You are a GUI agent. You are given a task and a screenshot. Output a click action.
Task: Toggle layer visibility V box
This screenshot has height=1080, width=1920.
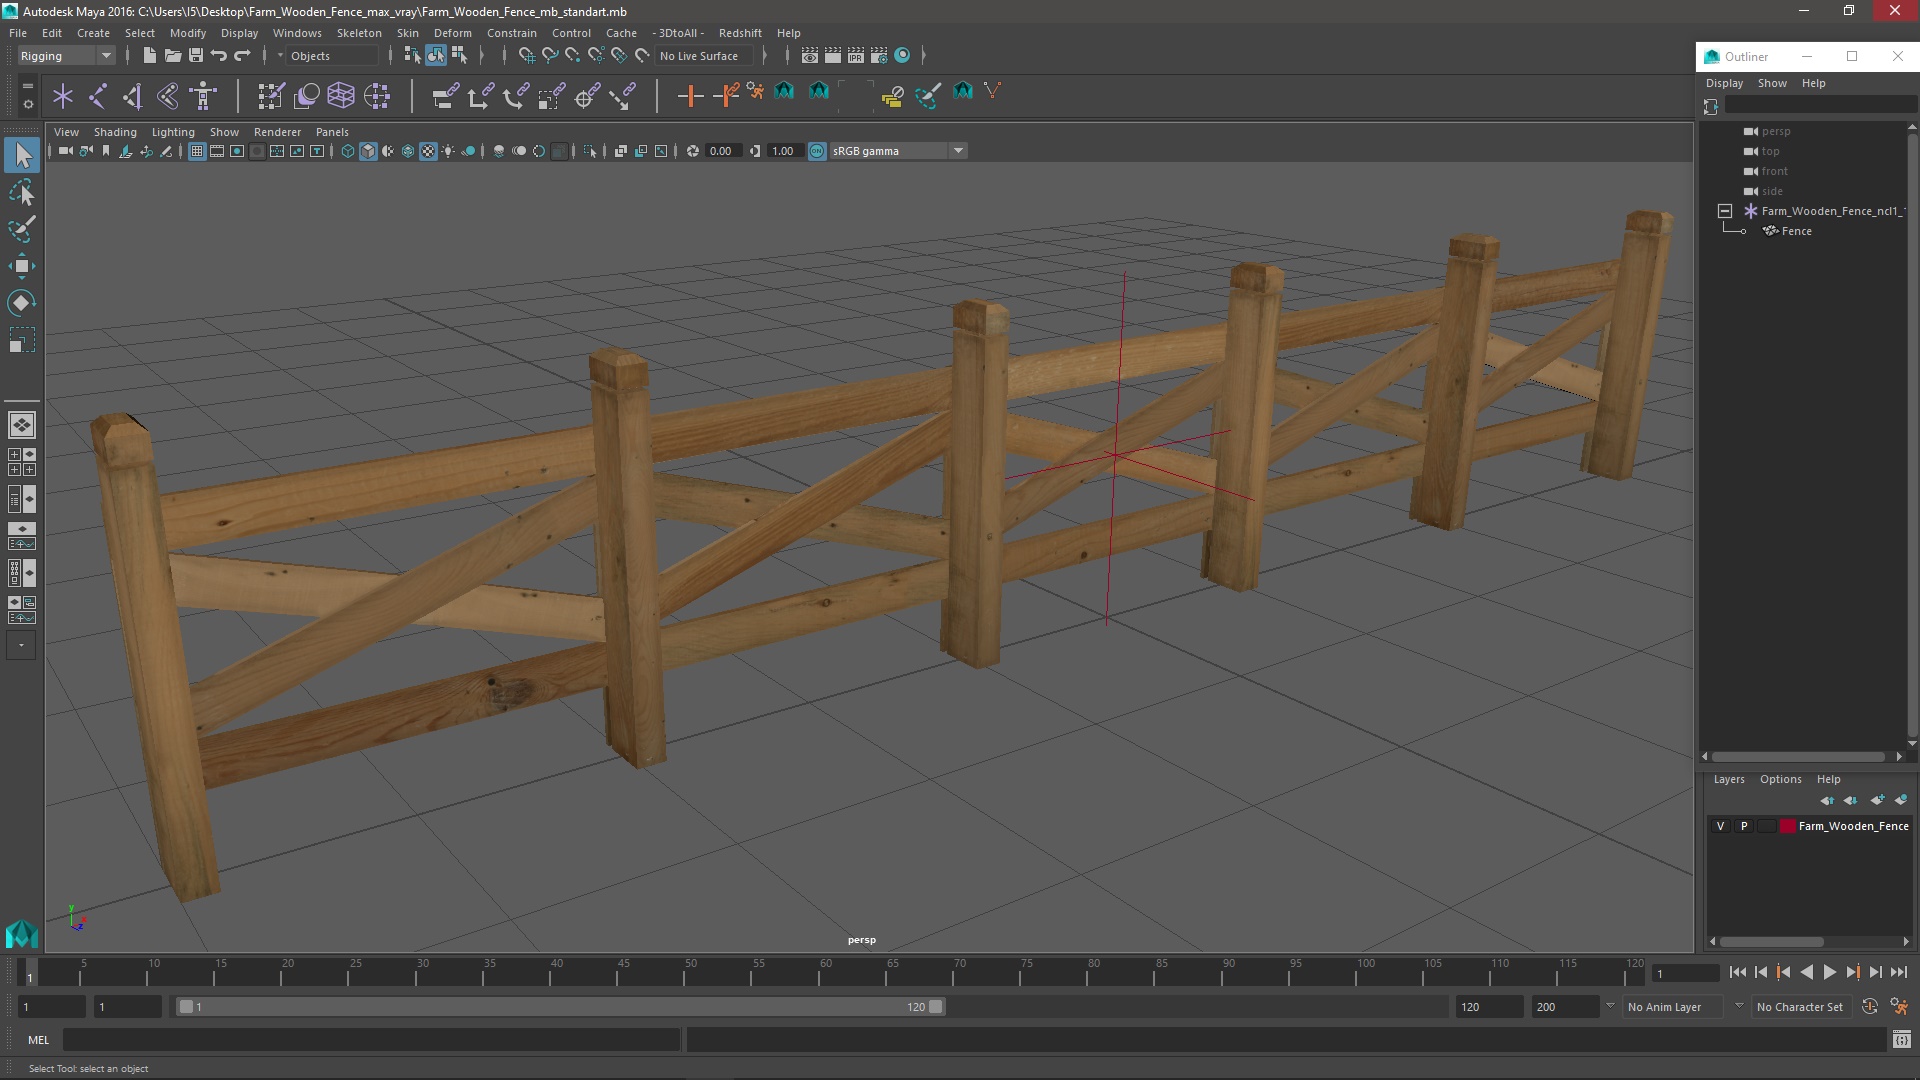[x=1720, y=826]
